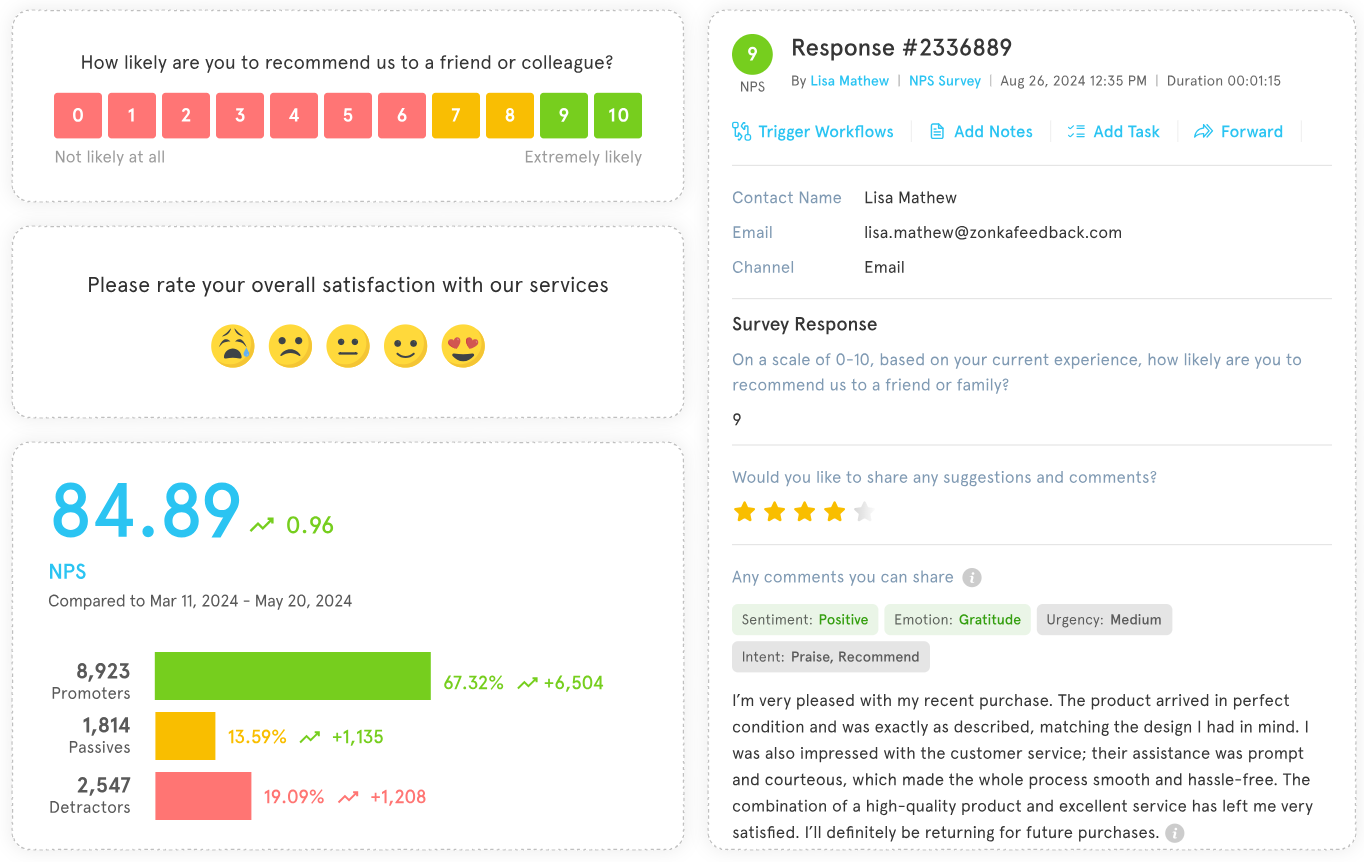Image resolution: width=1364 pixels, height=862 pixels.
Task: Expand the Survey Response section
Action: pos(805,324)
